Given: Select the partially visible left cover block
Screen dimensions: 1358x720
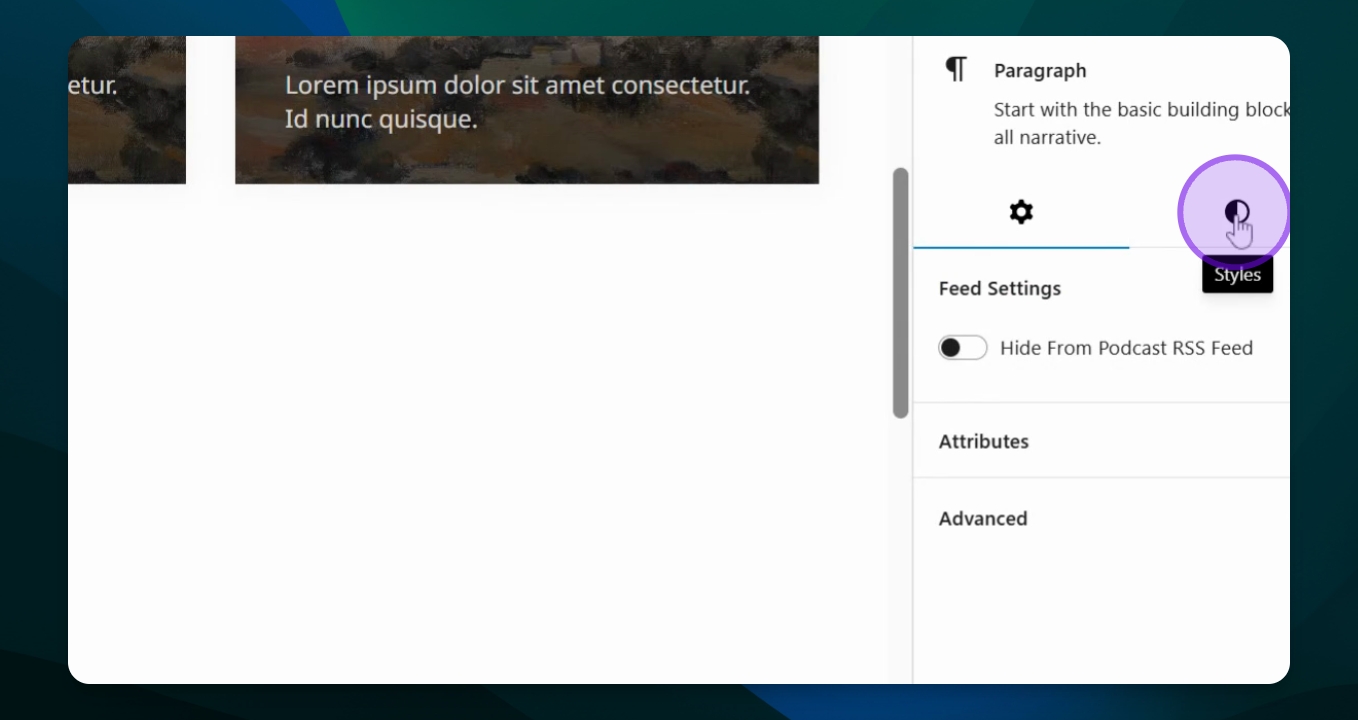Looking at the screenshot, I should [127, 110].
